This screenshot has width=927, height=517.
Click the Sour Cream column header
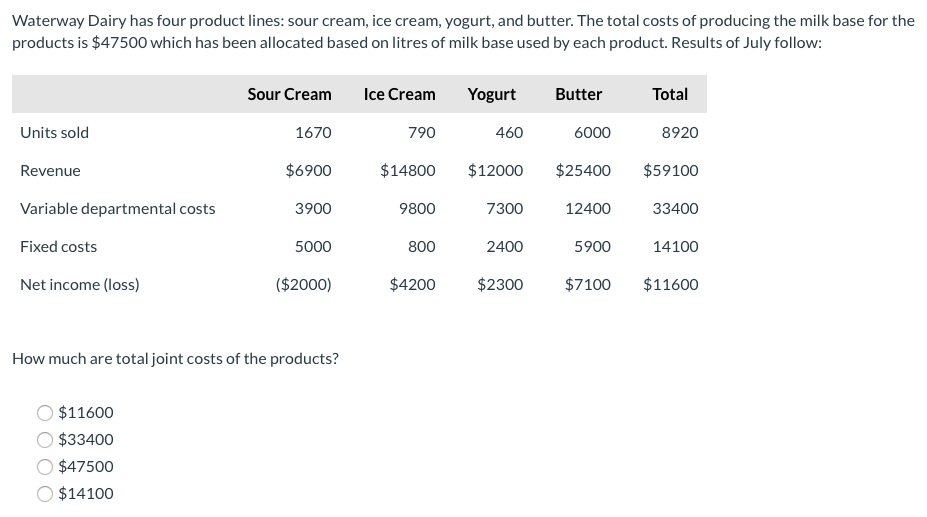click(x=289, y=94)
